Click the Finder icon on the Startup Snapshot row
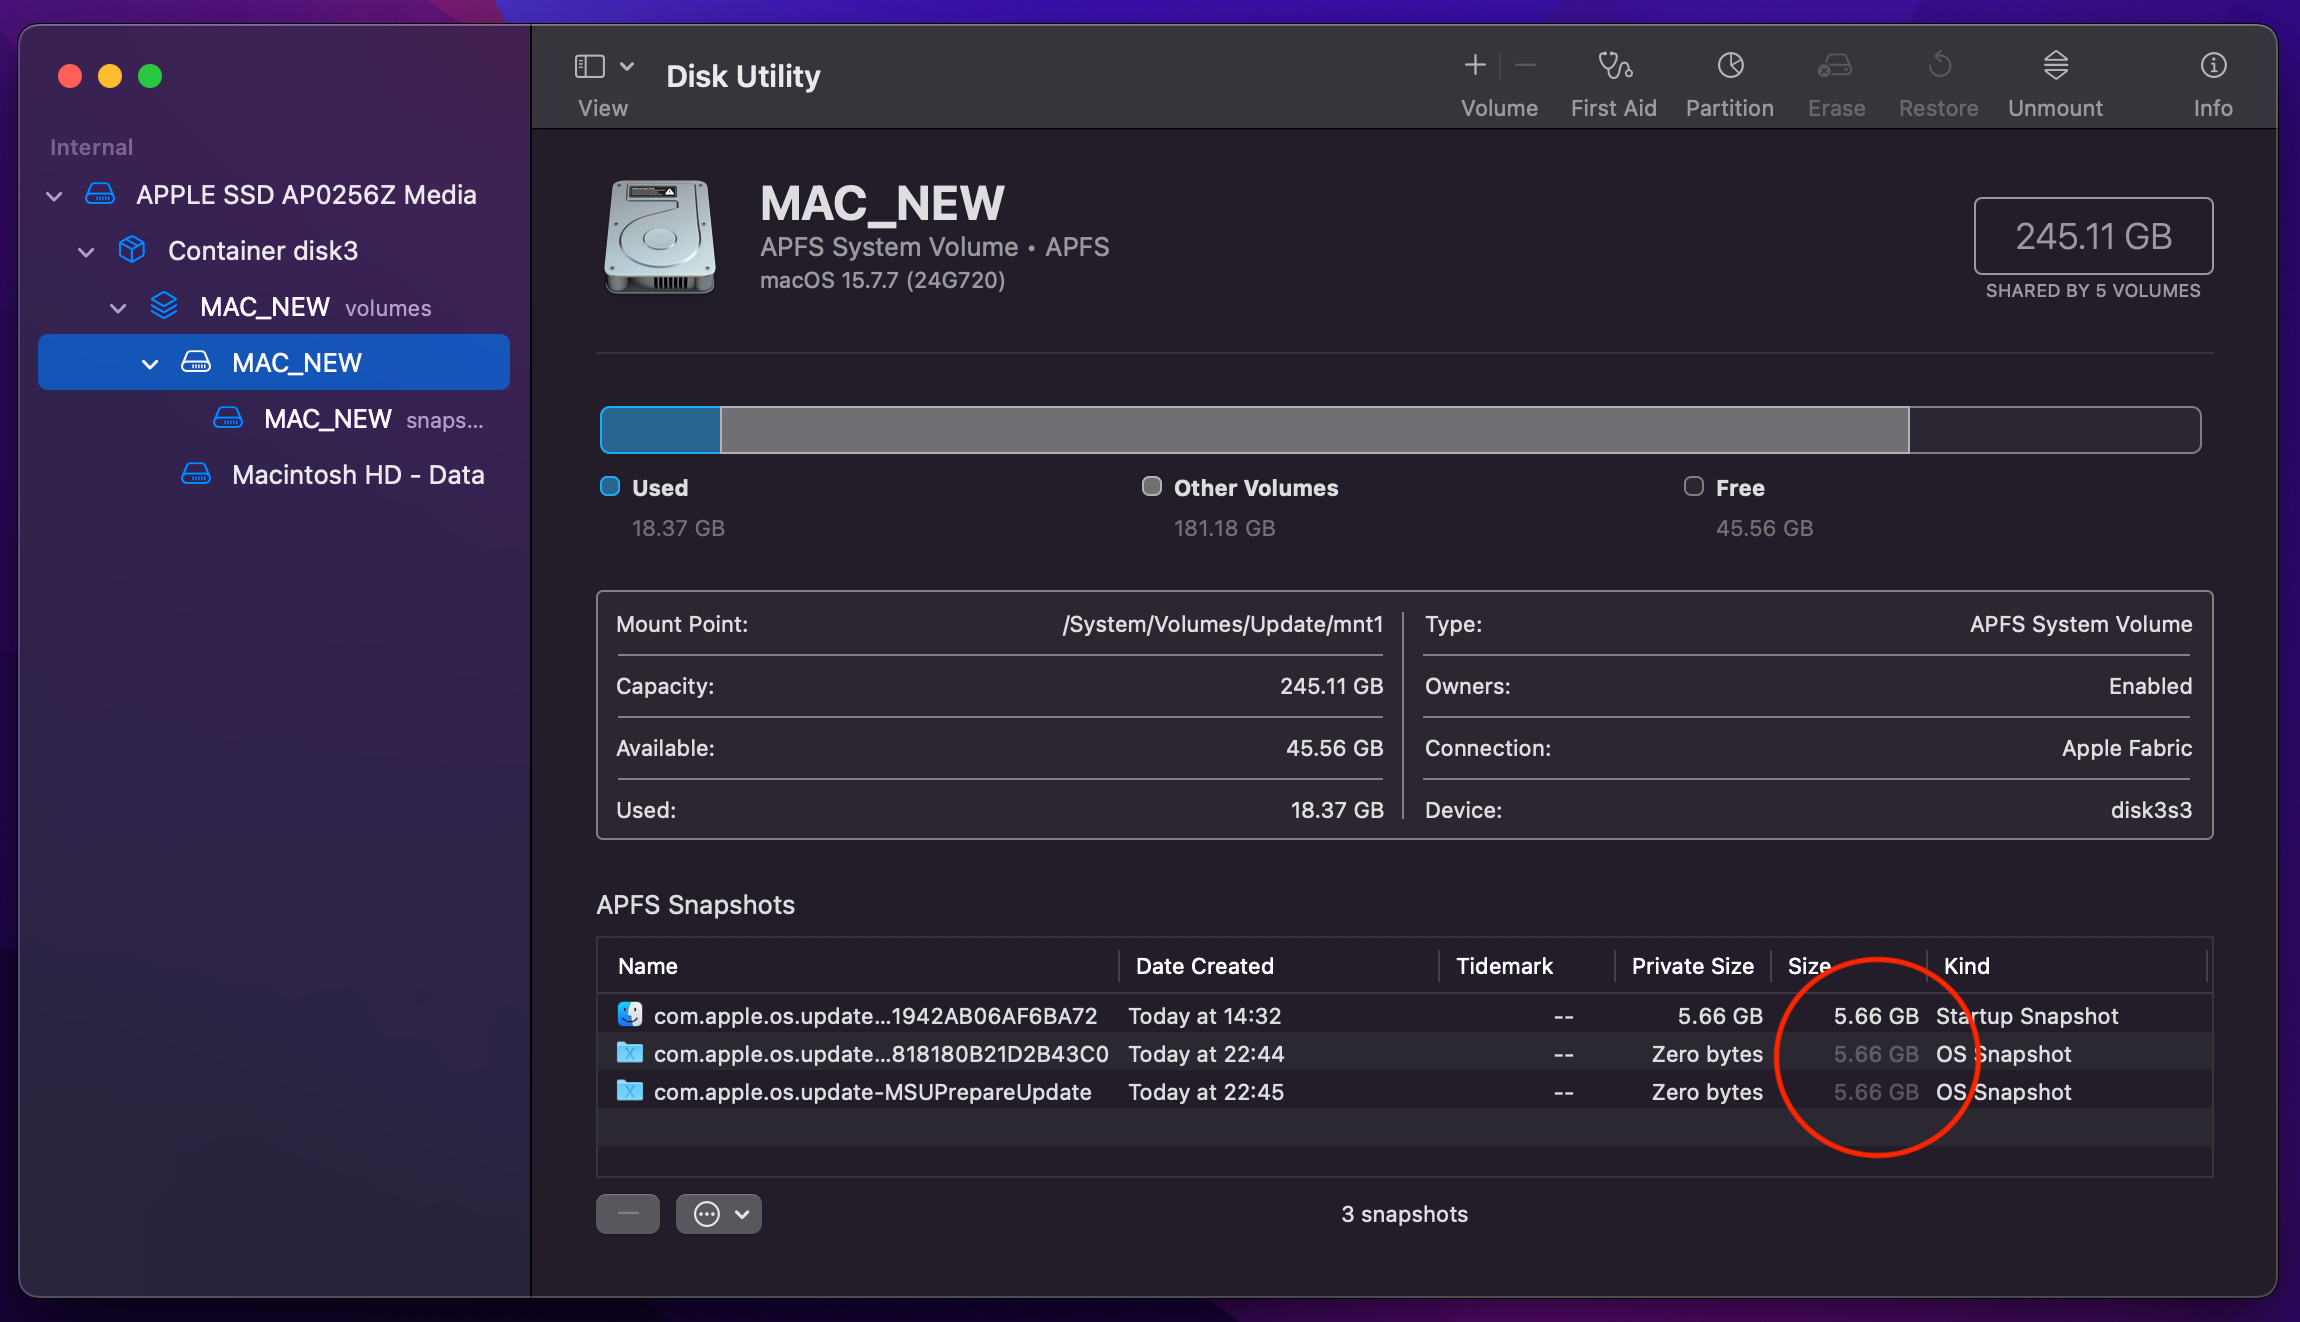This screenshot has width=2300, height=1322. (630, 1015)
